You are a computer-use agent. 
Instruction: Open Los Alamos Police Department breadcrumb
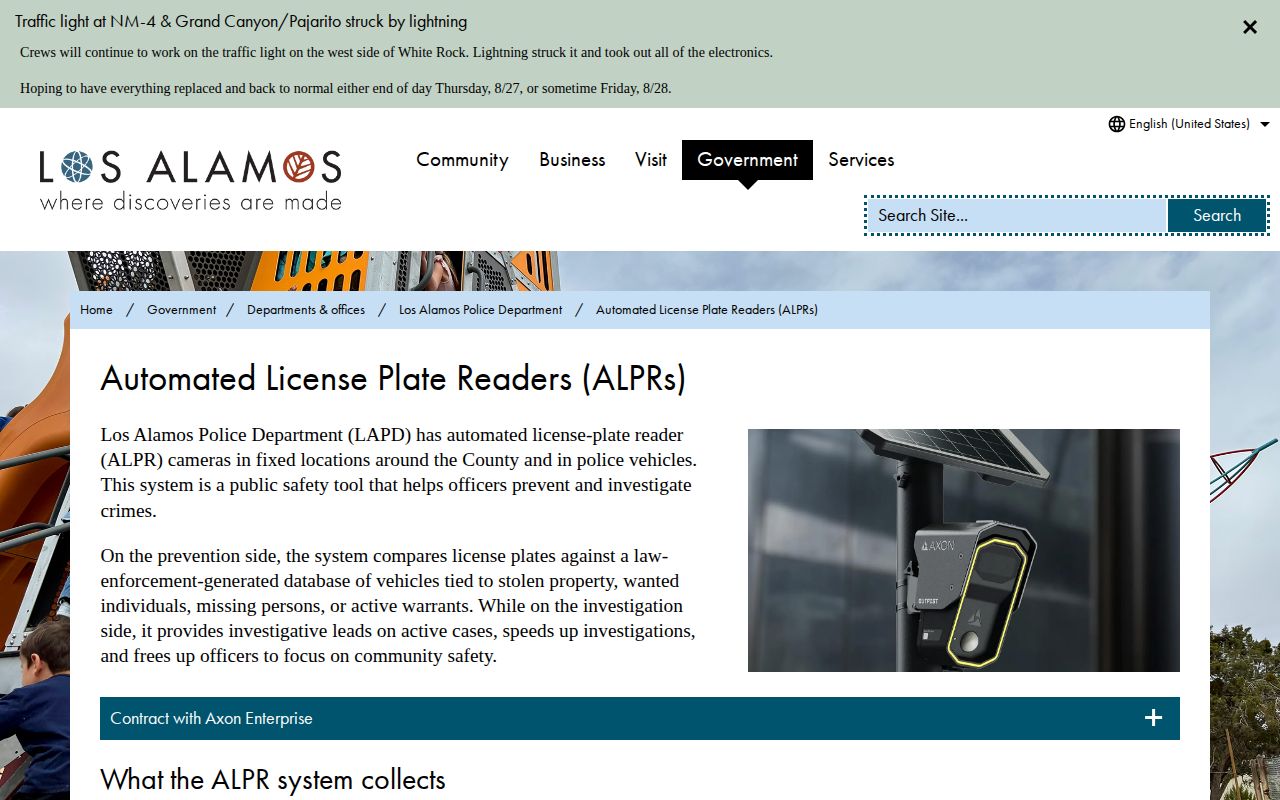pos(481,310)
